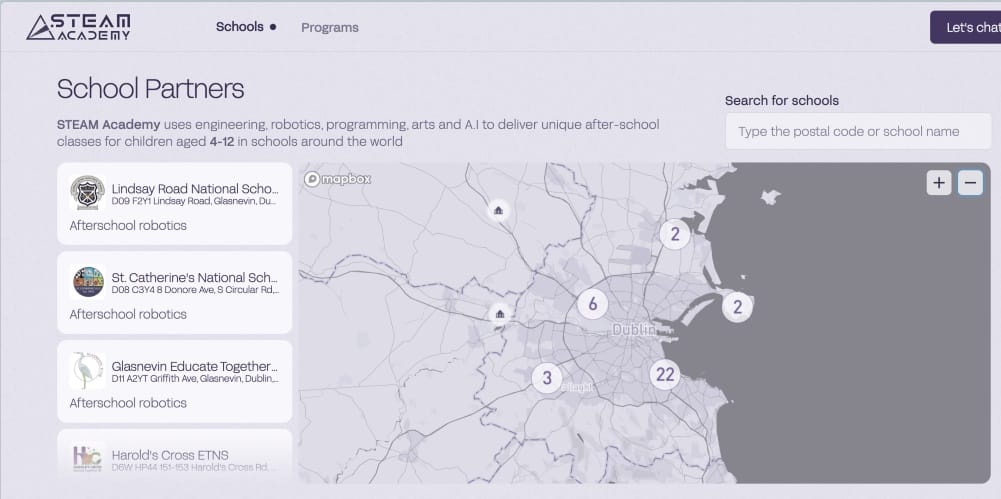Click the address D11 A2YT Griffith Ave
This screenshot has height=499, width=1001.
click(195, 378)
